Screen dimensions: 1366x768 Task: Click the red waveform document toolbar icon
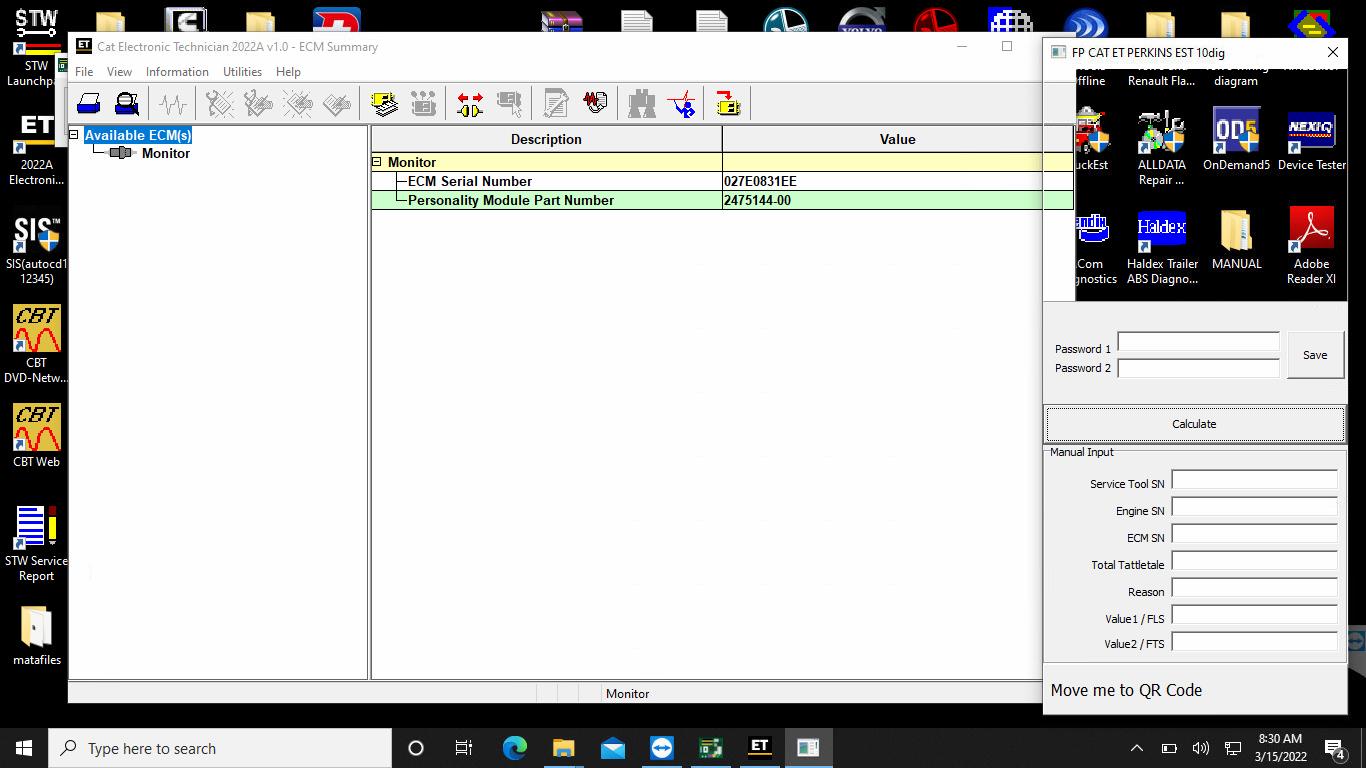point(595,103)
